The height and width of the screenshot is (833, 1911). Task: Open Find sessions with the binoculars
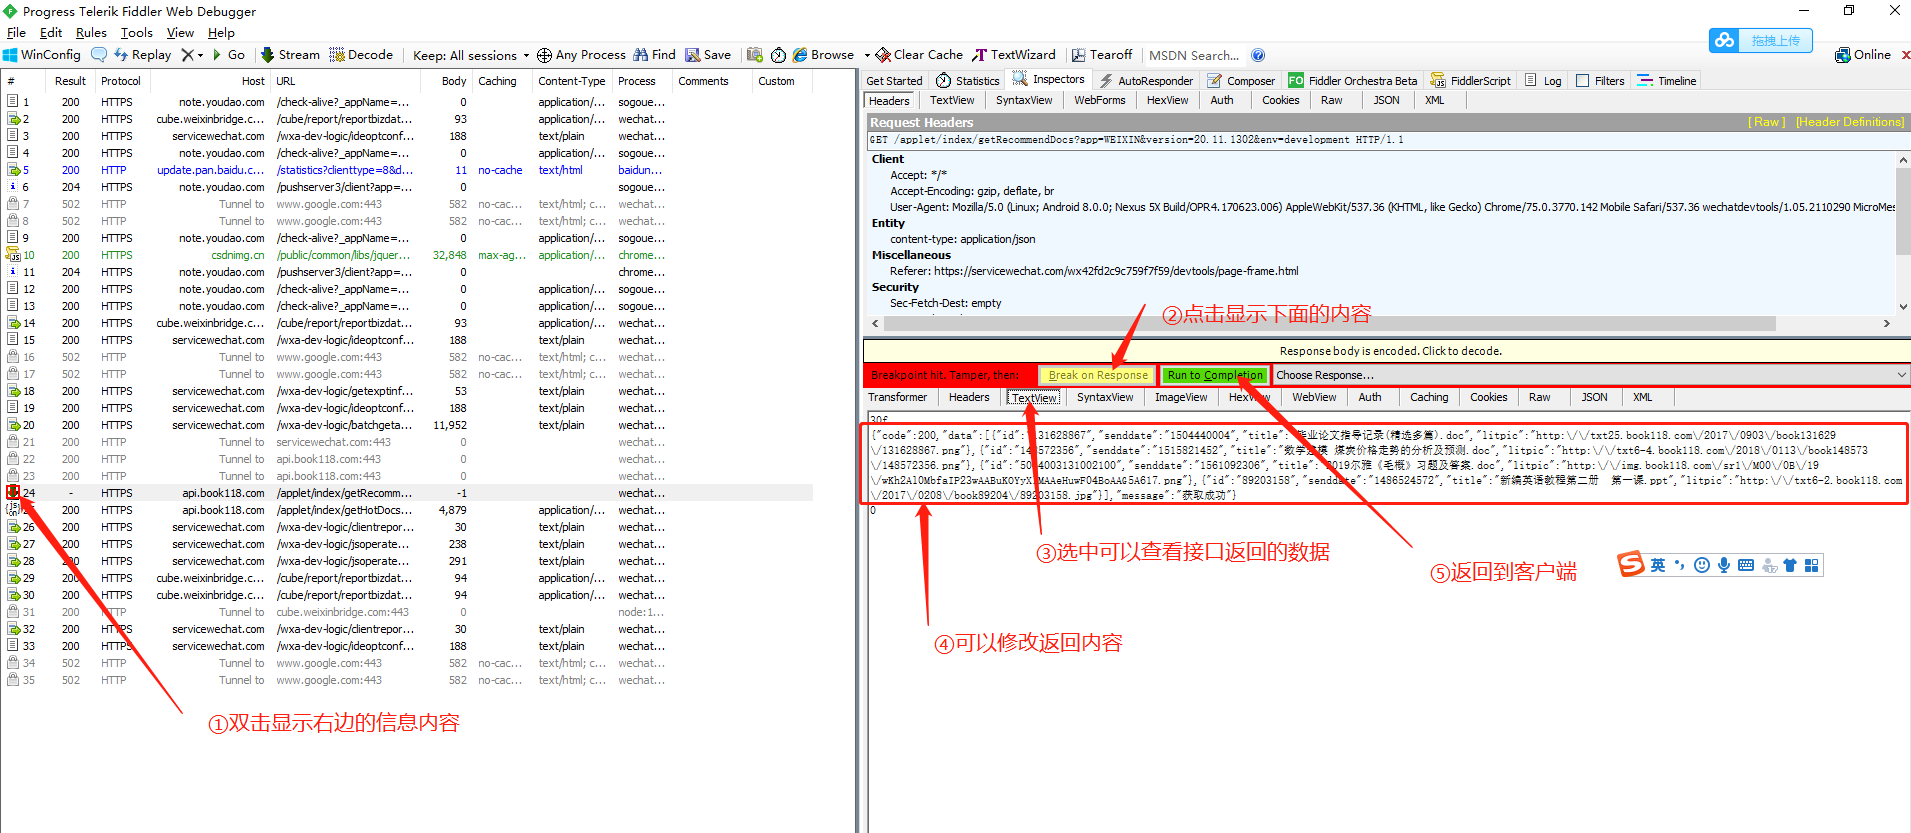click(655, 55)
